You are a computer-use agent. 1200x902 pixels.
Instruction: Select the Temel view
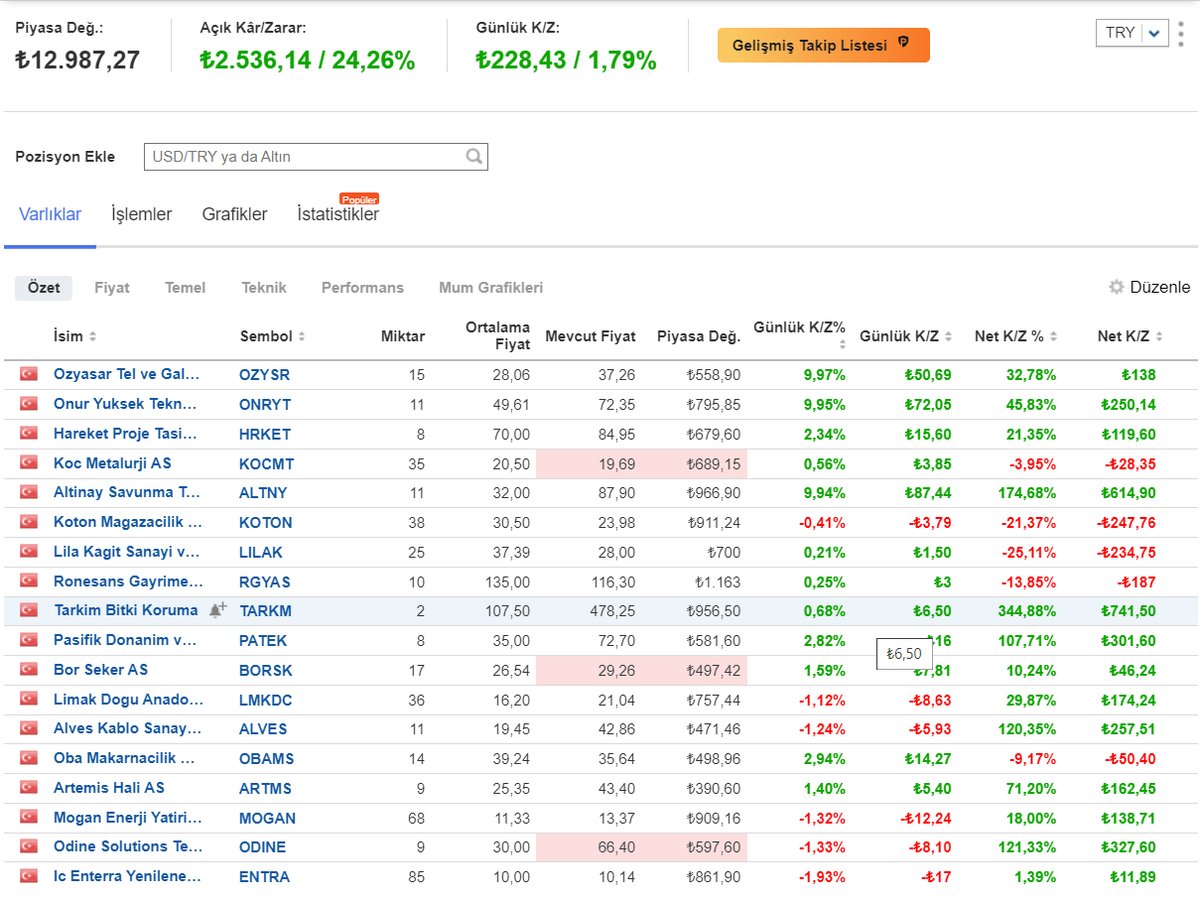click(x=185, y=288)
